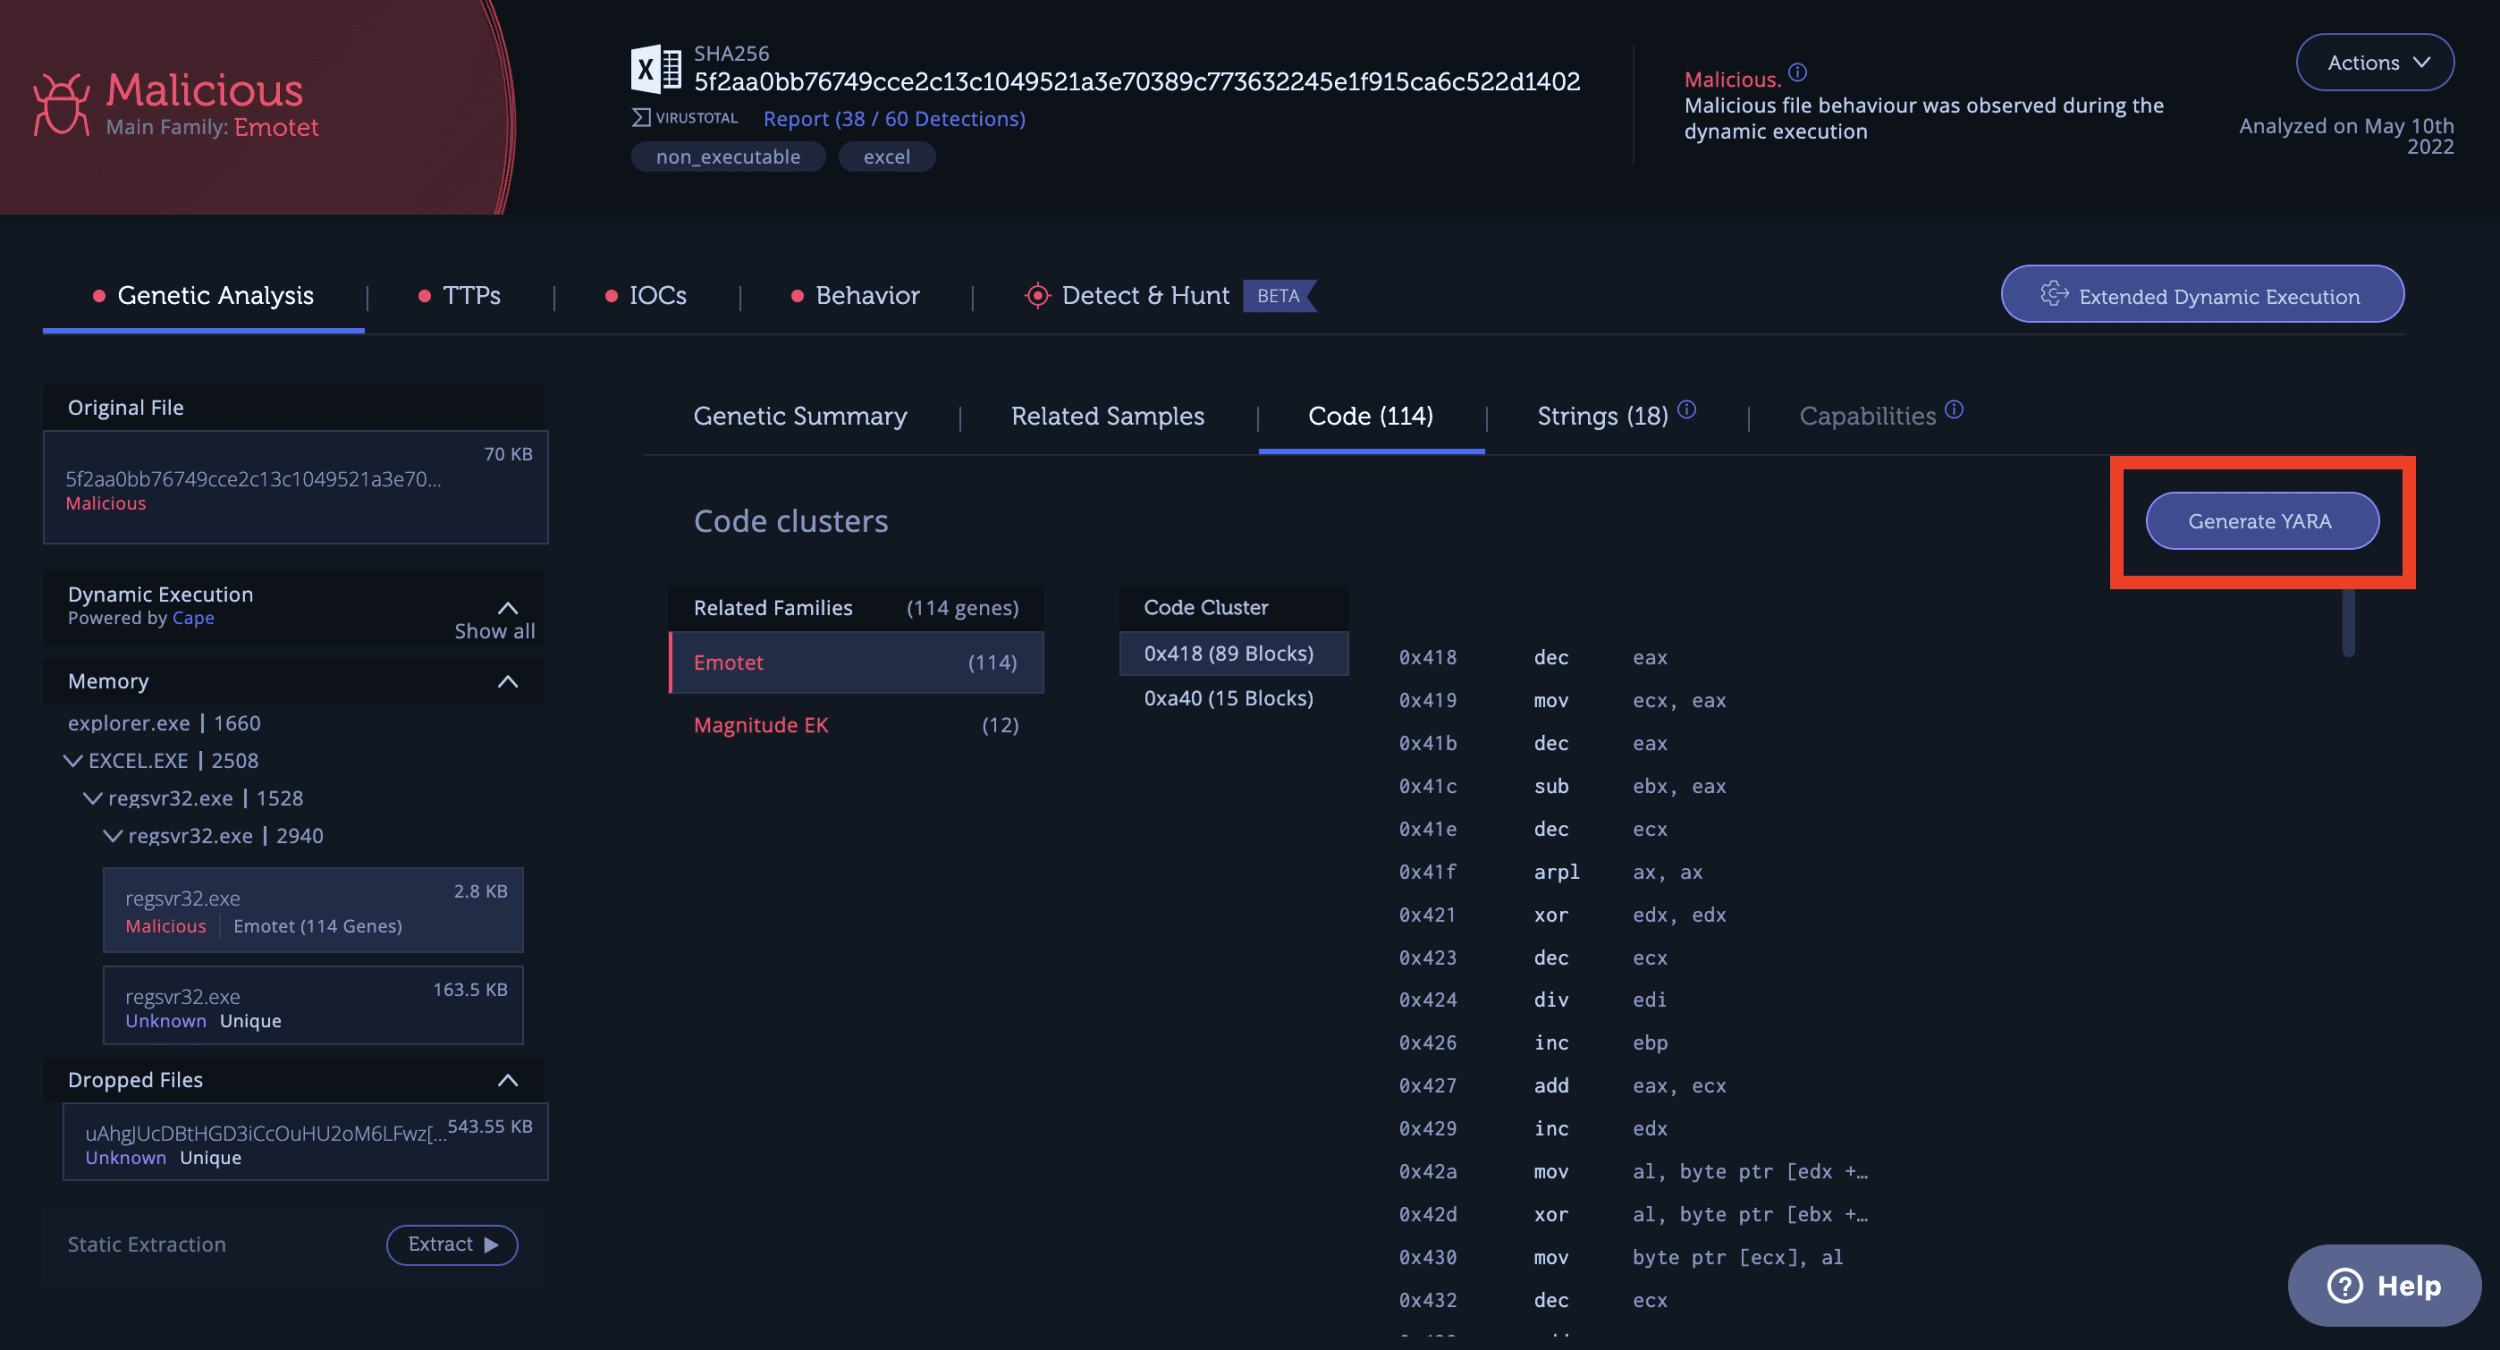Click the VirusTotal logo icon
The width and height of the screenshot is (2500, 1350).
(x=641, y=118)
